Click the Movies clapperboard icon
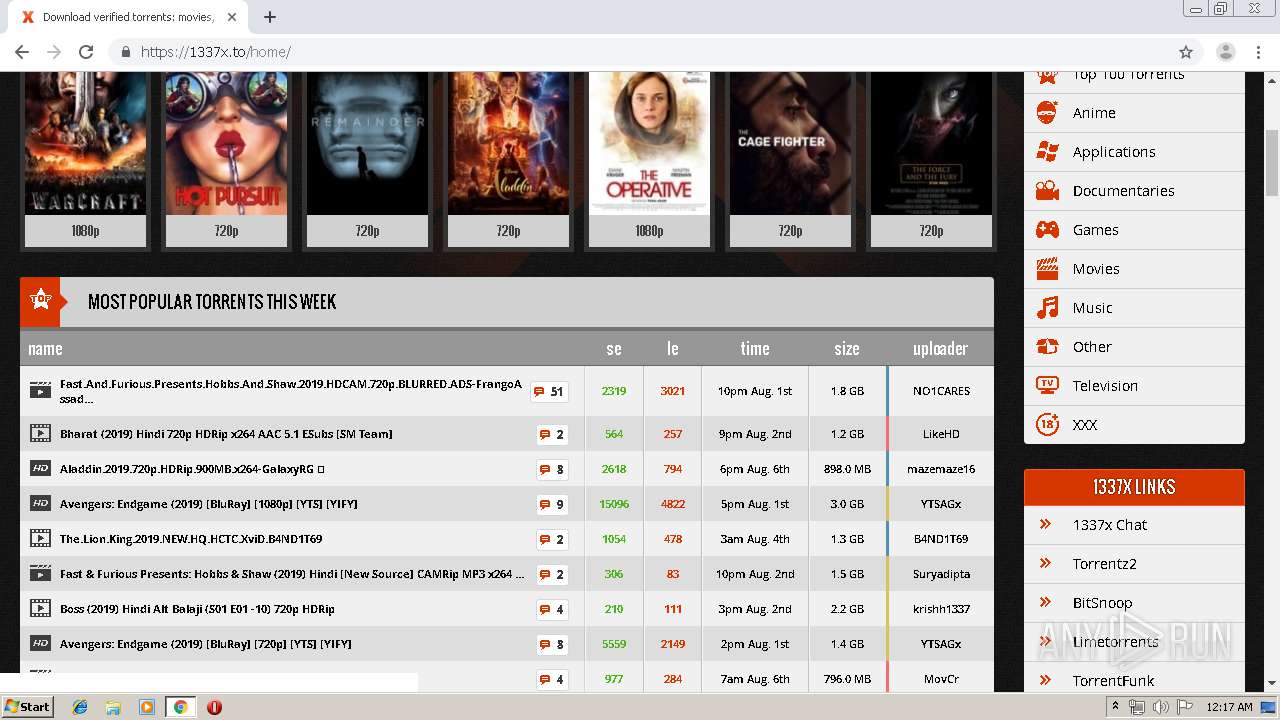 coord(1047,269)
